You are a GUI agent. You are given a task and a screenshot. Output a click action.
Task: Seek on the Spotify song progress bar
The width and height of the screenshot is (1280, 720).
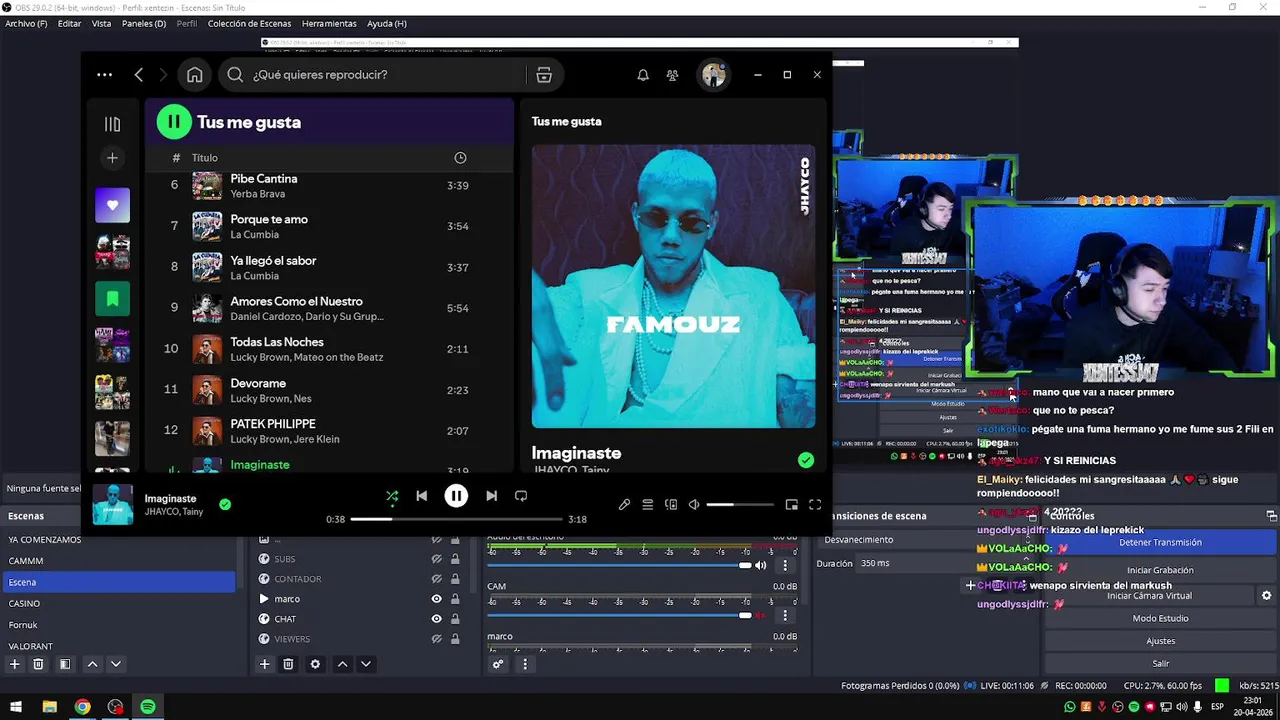point(456,519)
